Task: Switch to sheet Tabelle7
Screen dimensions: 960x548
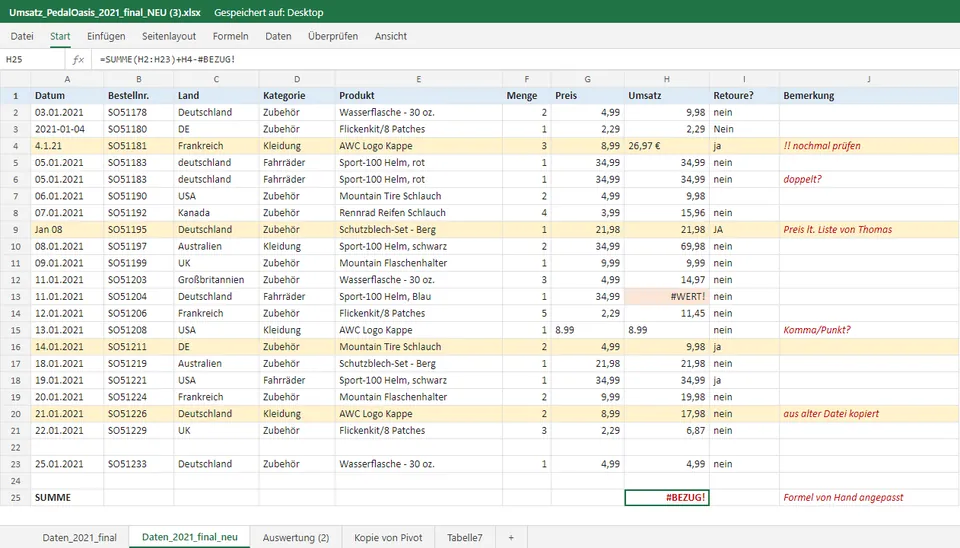Action: click(x=465, y=538)
